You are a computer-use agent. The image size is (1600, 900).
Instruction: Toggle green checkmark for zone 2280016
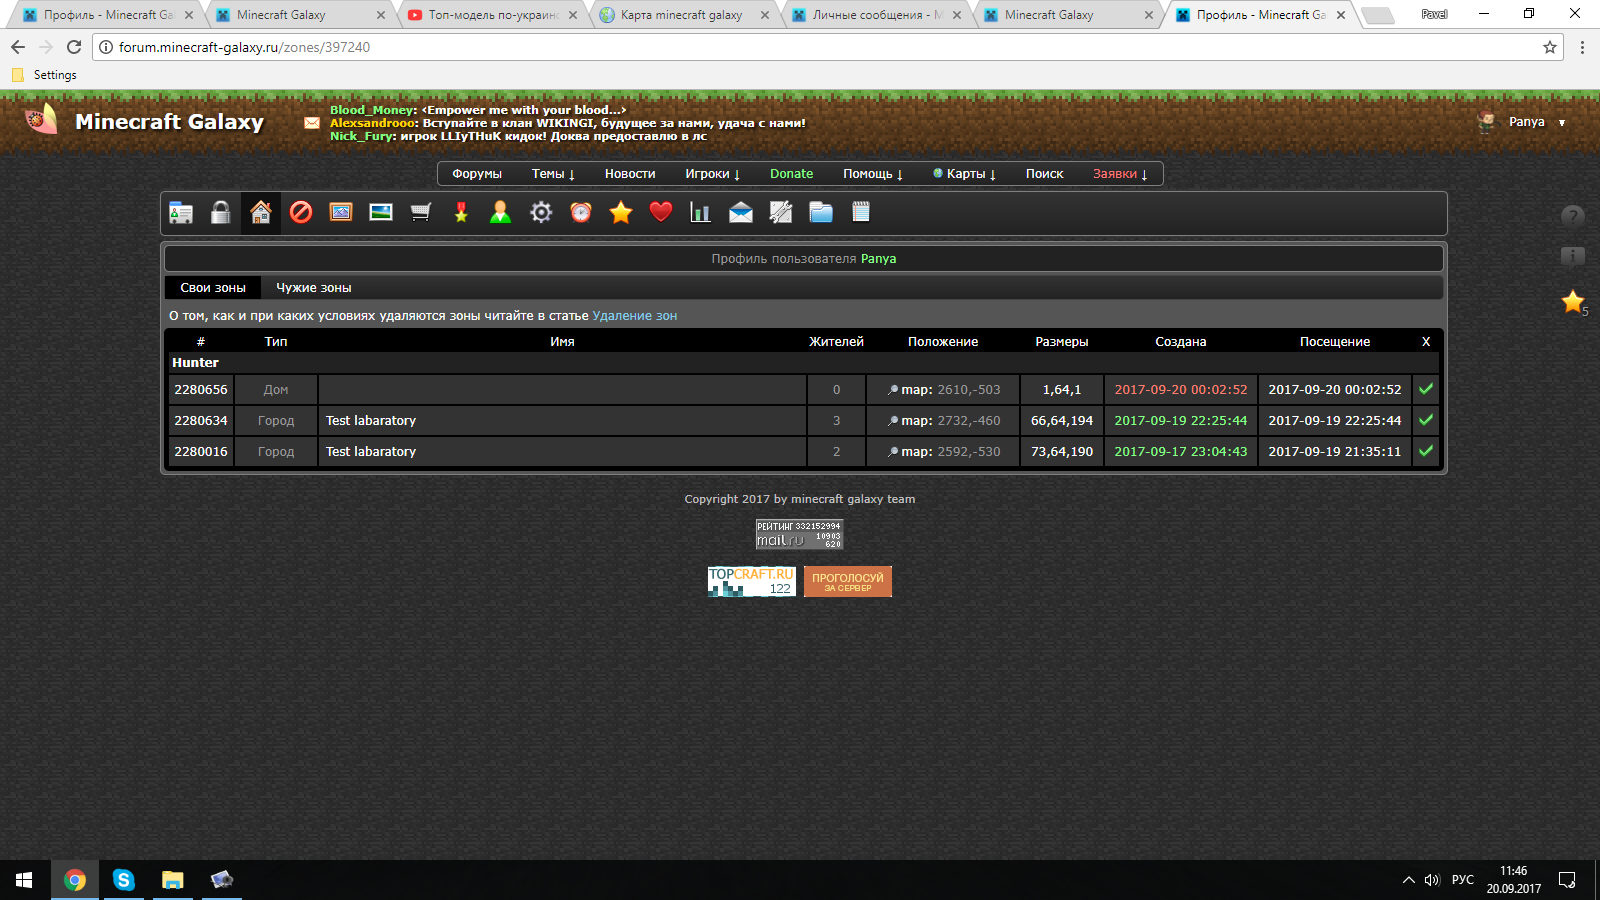tap(1426, 451)
